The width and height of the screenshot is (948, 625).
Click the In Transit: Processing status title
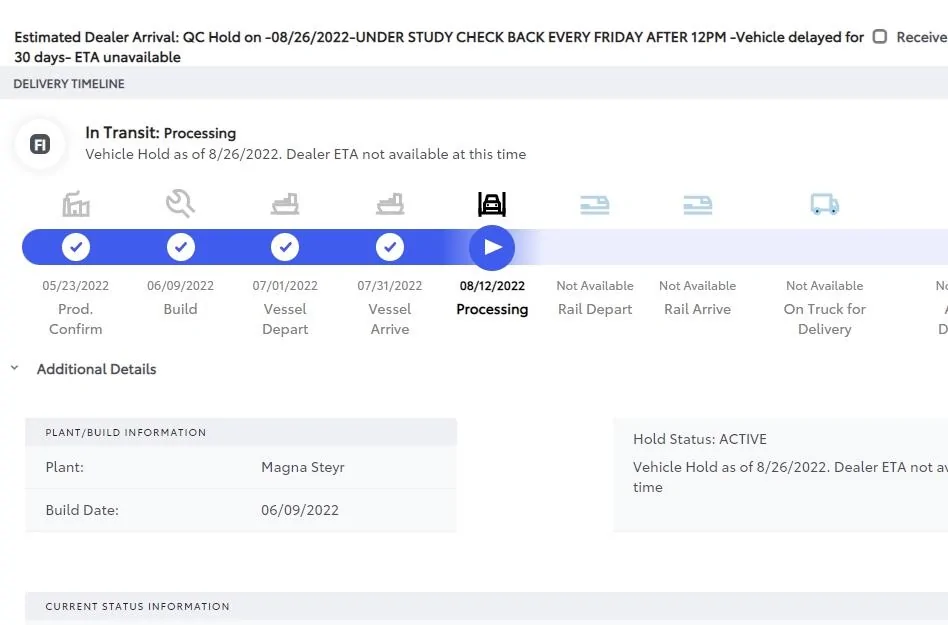pyautogui.click(x=161, y=133)
